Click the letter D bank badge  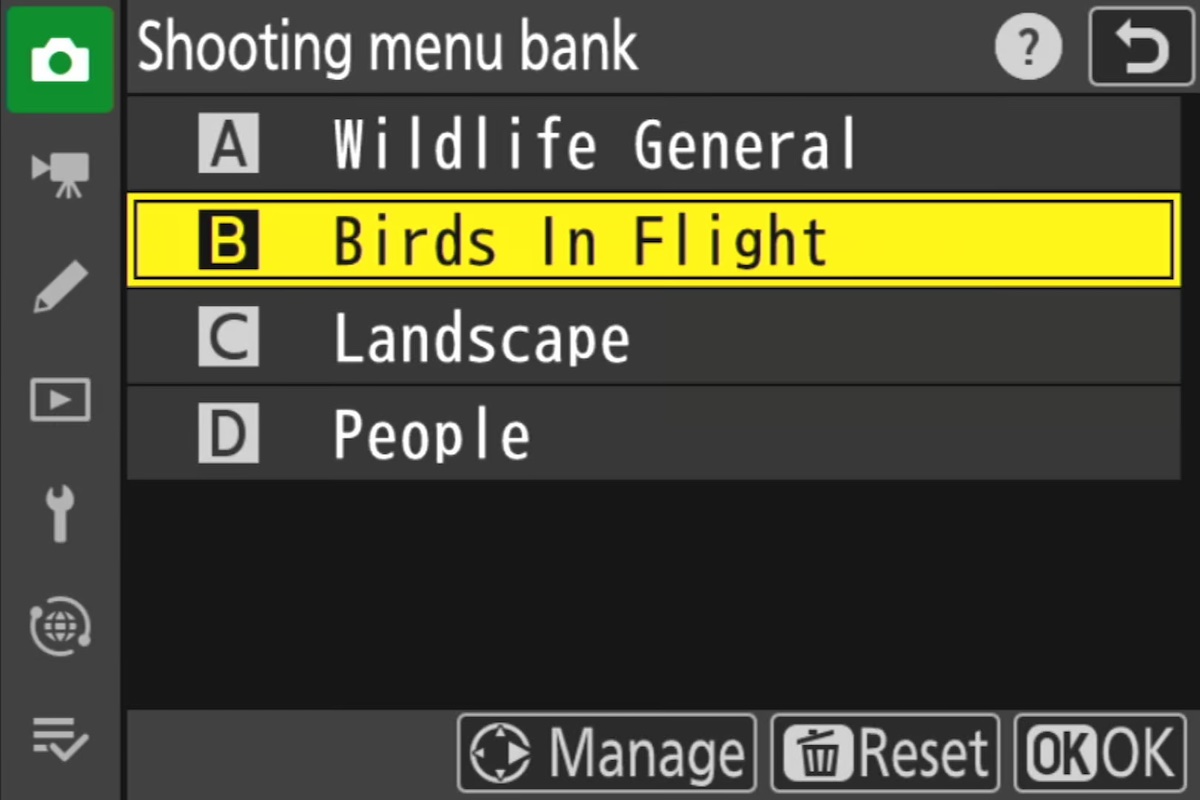(x=228, y=434)
